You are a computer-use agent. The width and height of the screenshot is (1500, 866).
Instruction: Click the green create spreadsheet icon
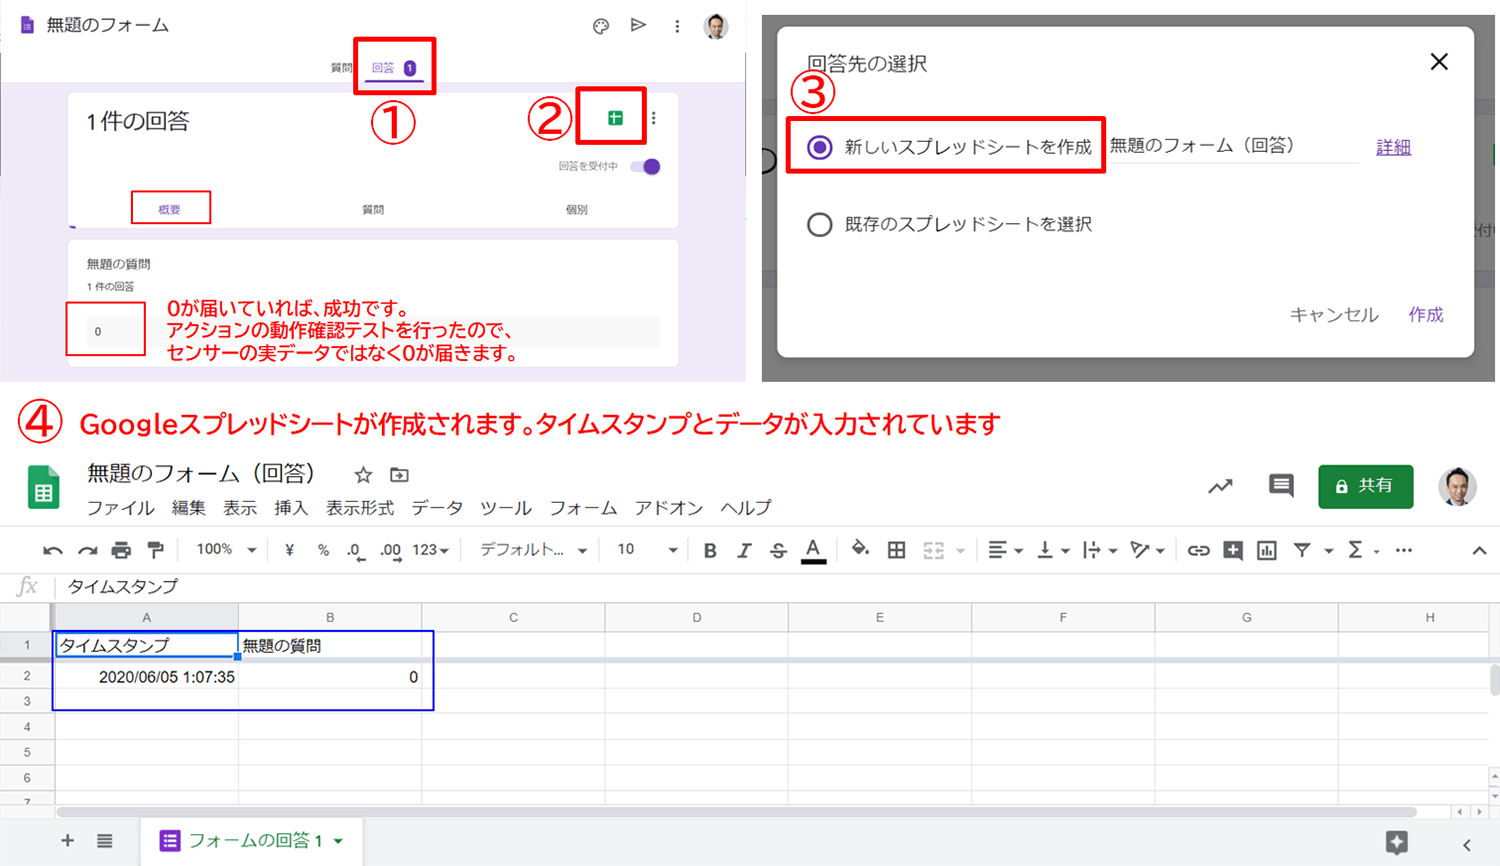(x=615, y=118)
